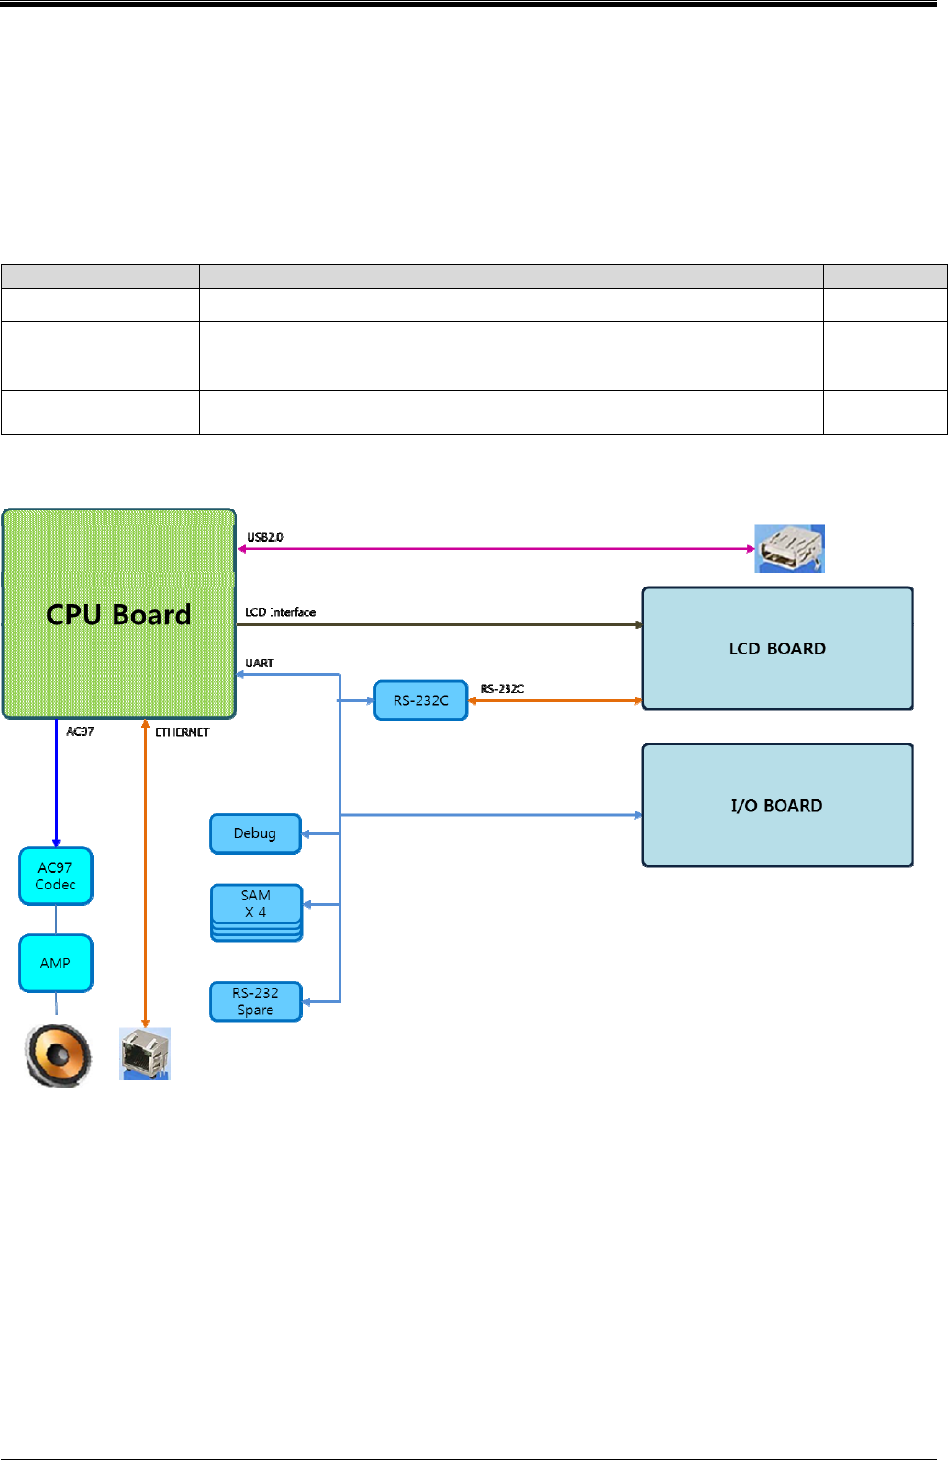Click the AC97 line label
Image resolution: width=948 pixels, height=1460 pixels.
(x=80, y=732)
